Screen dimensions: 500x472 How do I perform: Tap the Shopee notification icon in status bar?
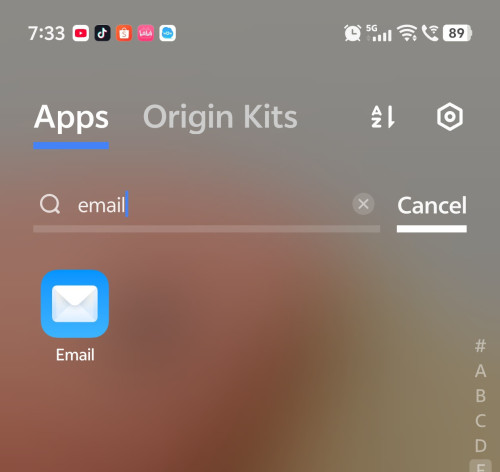point(124,33)
